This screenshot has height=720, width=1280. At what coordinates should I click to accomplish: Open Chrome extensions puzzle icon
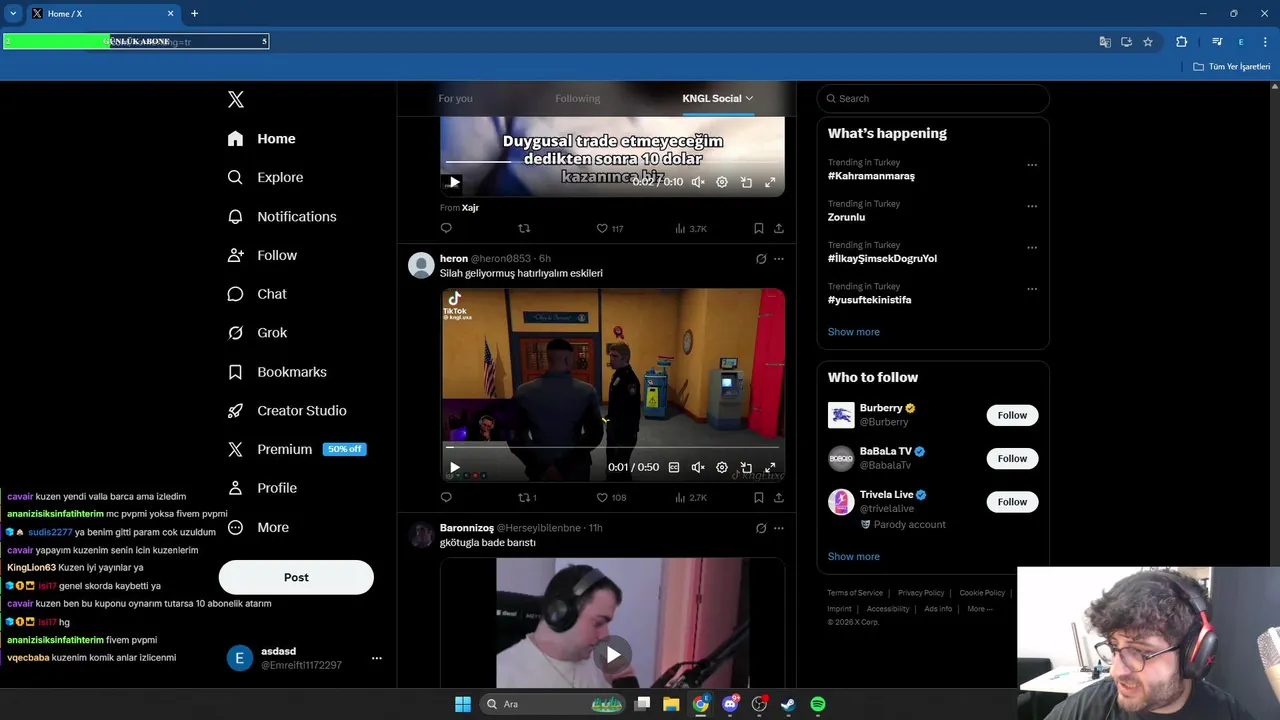[1182, 42]
